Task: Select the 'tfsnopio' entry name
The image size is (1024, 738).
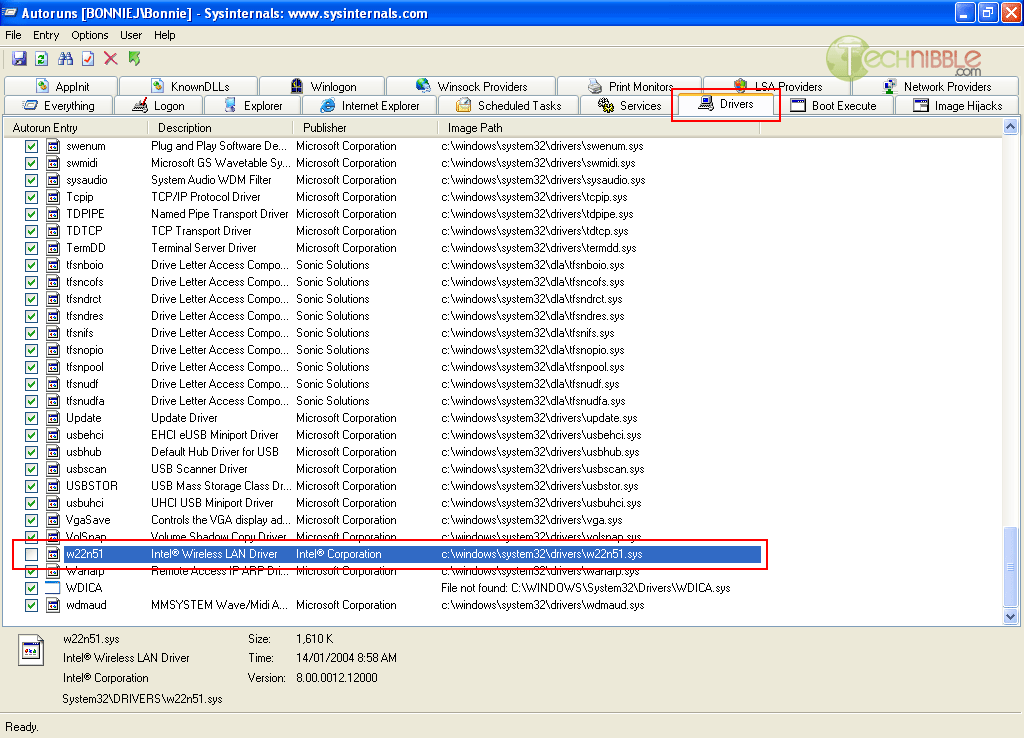Action: [x=85, y=350]
